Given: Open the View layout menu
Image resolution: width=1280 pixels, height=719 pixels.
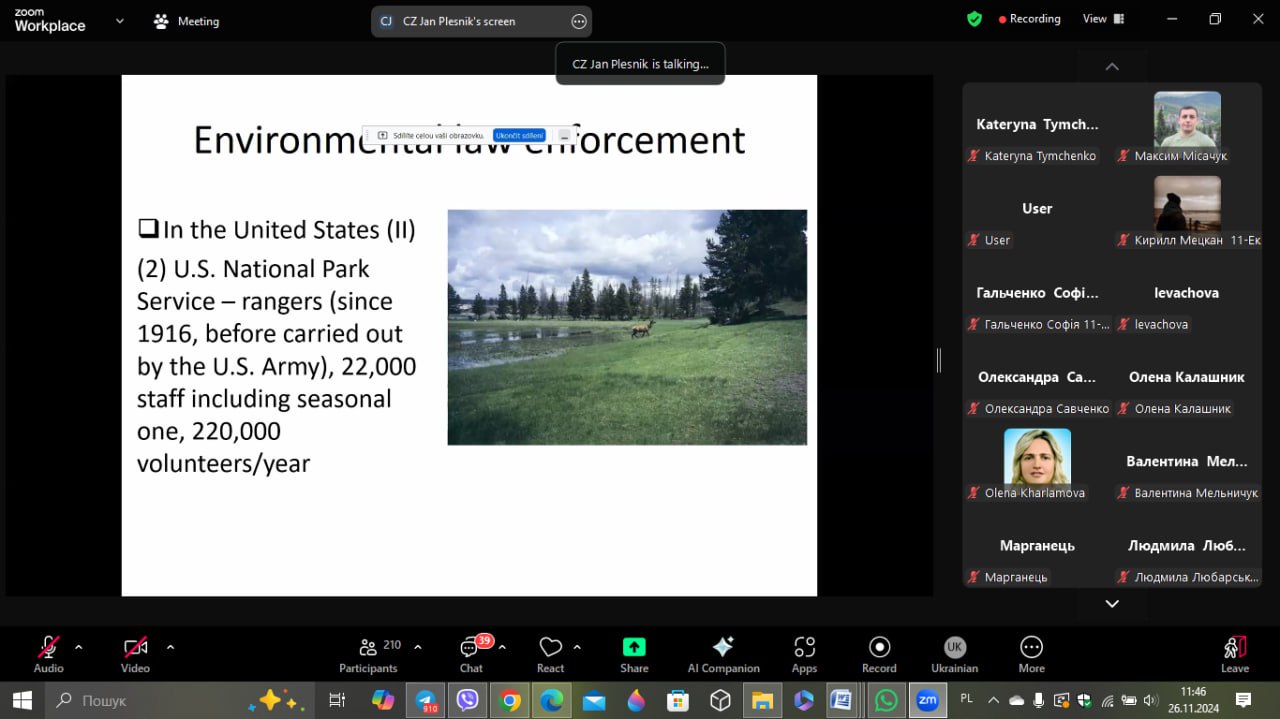Looking at the screenshot, I should (1104, 19).
